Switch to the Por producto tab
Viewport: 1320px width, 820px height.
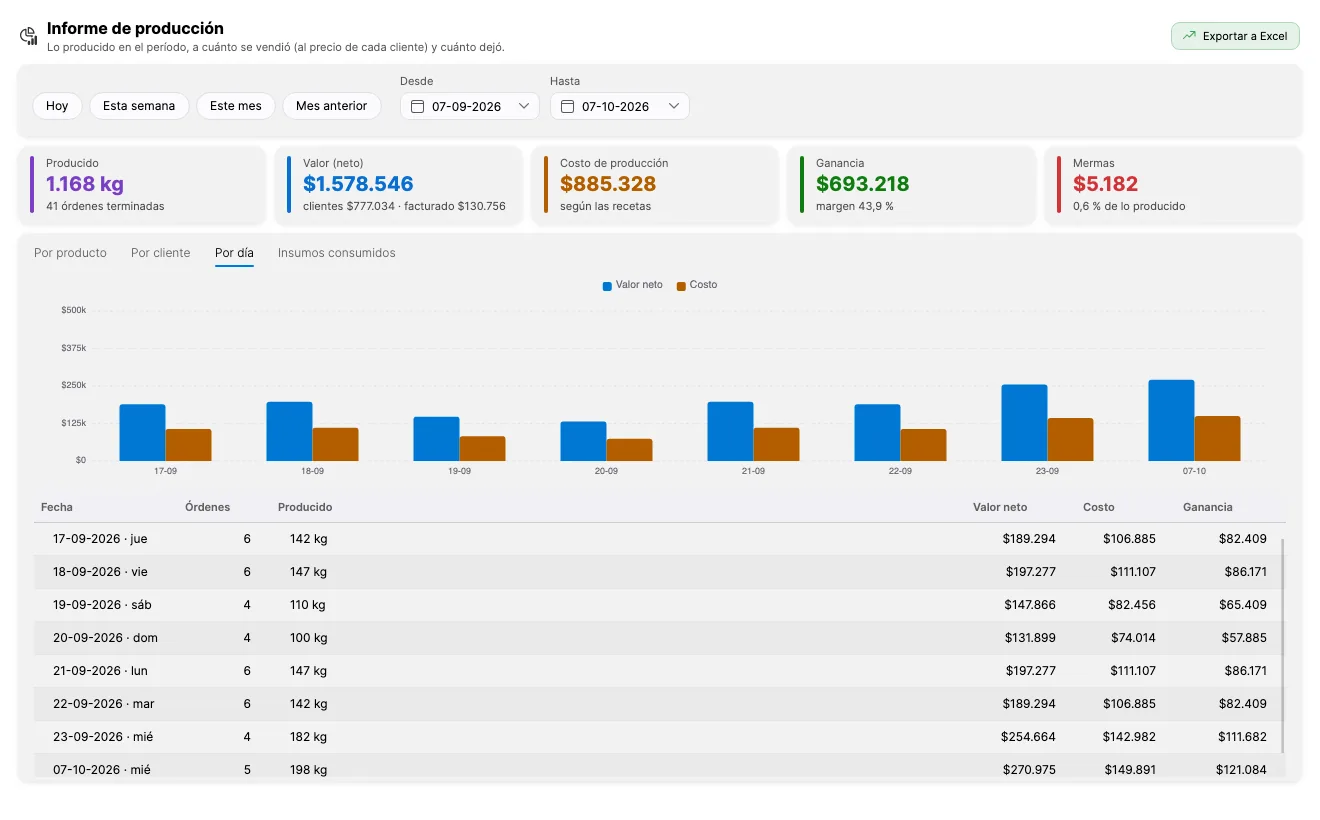pyautogui.click(x=70, y=253)
